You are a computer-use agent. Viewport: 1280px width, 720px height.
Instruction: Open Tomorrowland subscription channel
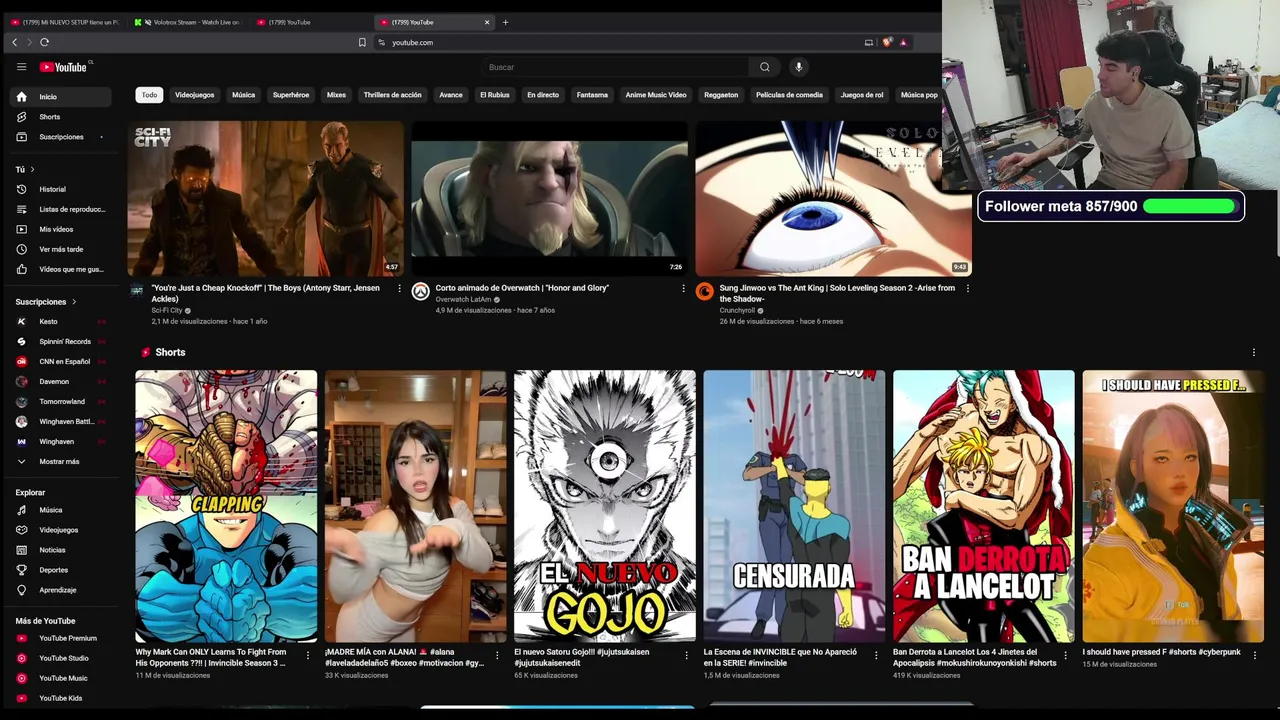[x=61, y=402]
